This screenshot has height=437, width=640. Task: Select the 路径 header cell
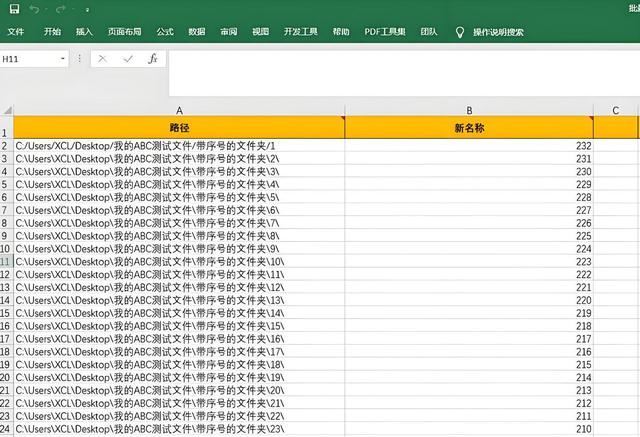pyautogui.click(x=178, y=128)
